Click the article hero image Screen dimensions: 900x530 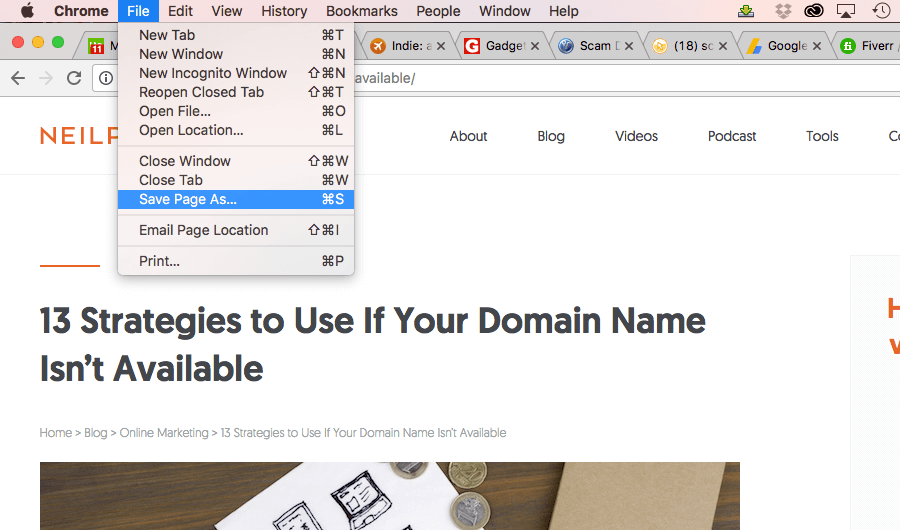click(x=390, y=496)
